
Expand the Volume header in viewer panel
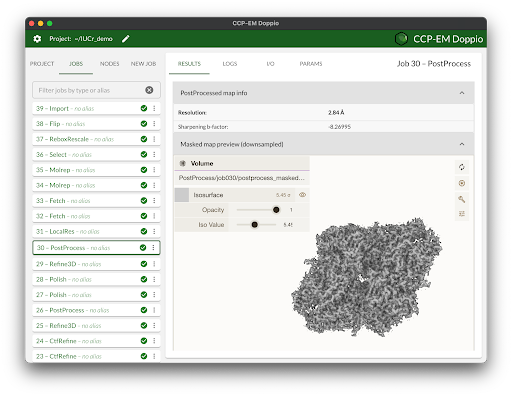(242, 163)
